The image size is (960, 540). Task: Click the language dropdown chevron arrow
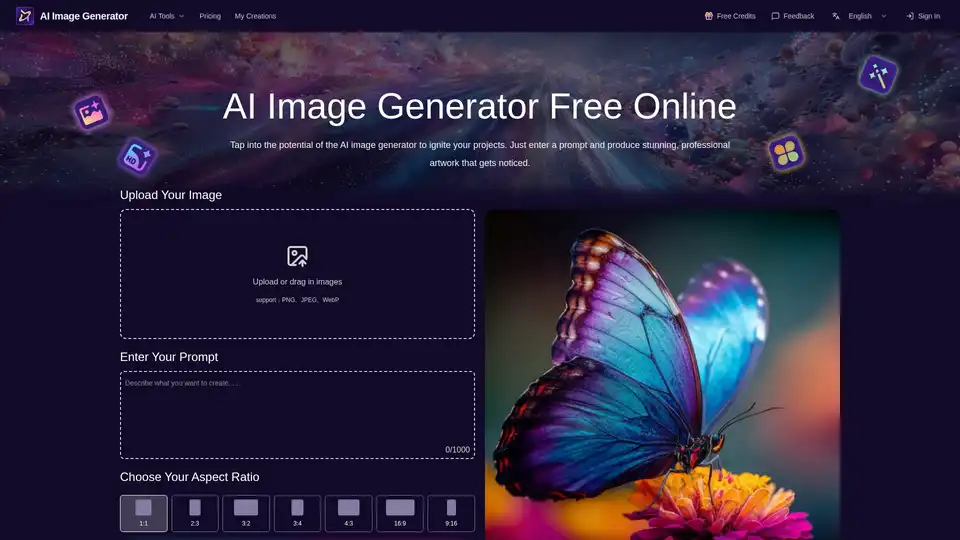coord(883,16)
